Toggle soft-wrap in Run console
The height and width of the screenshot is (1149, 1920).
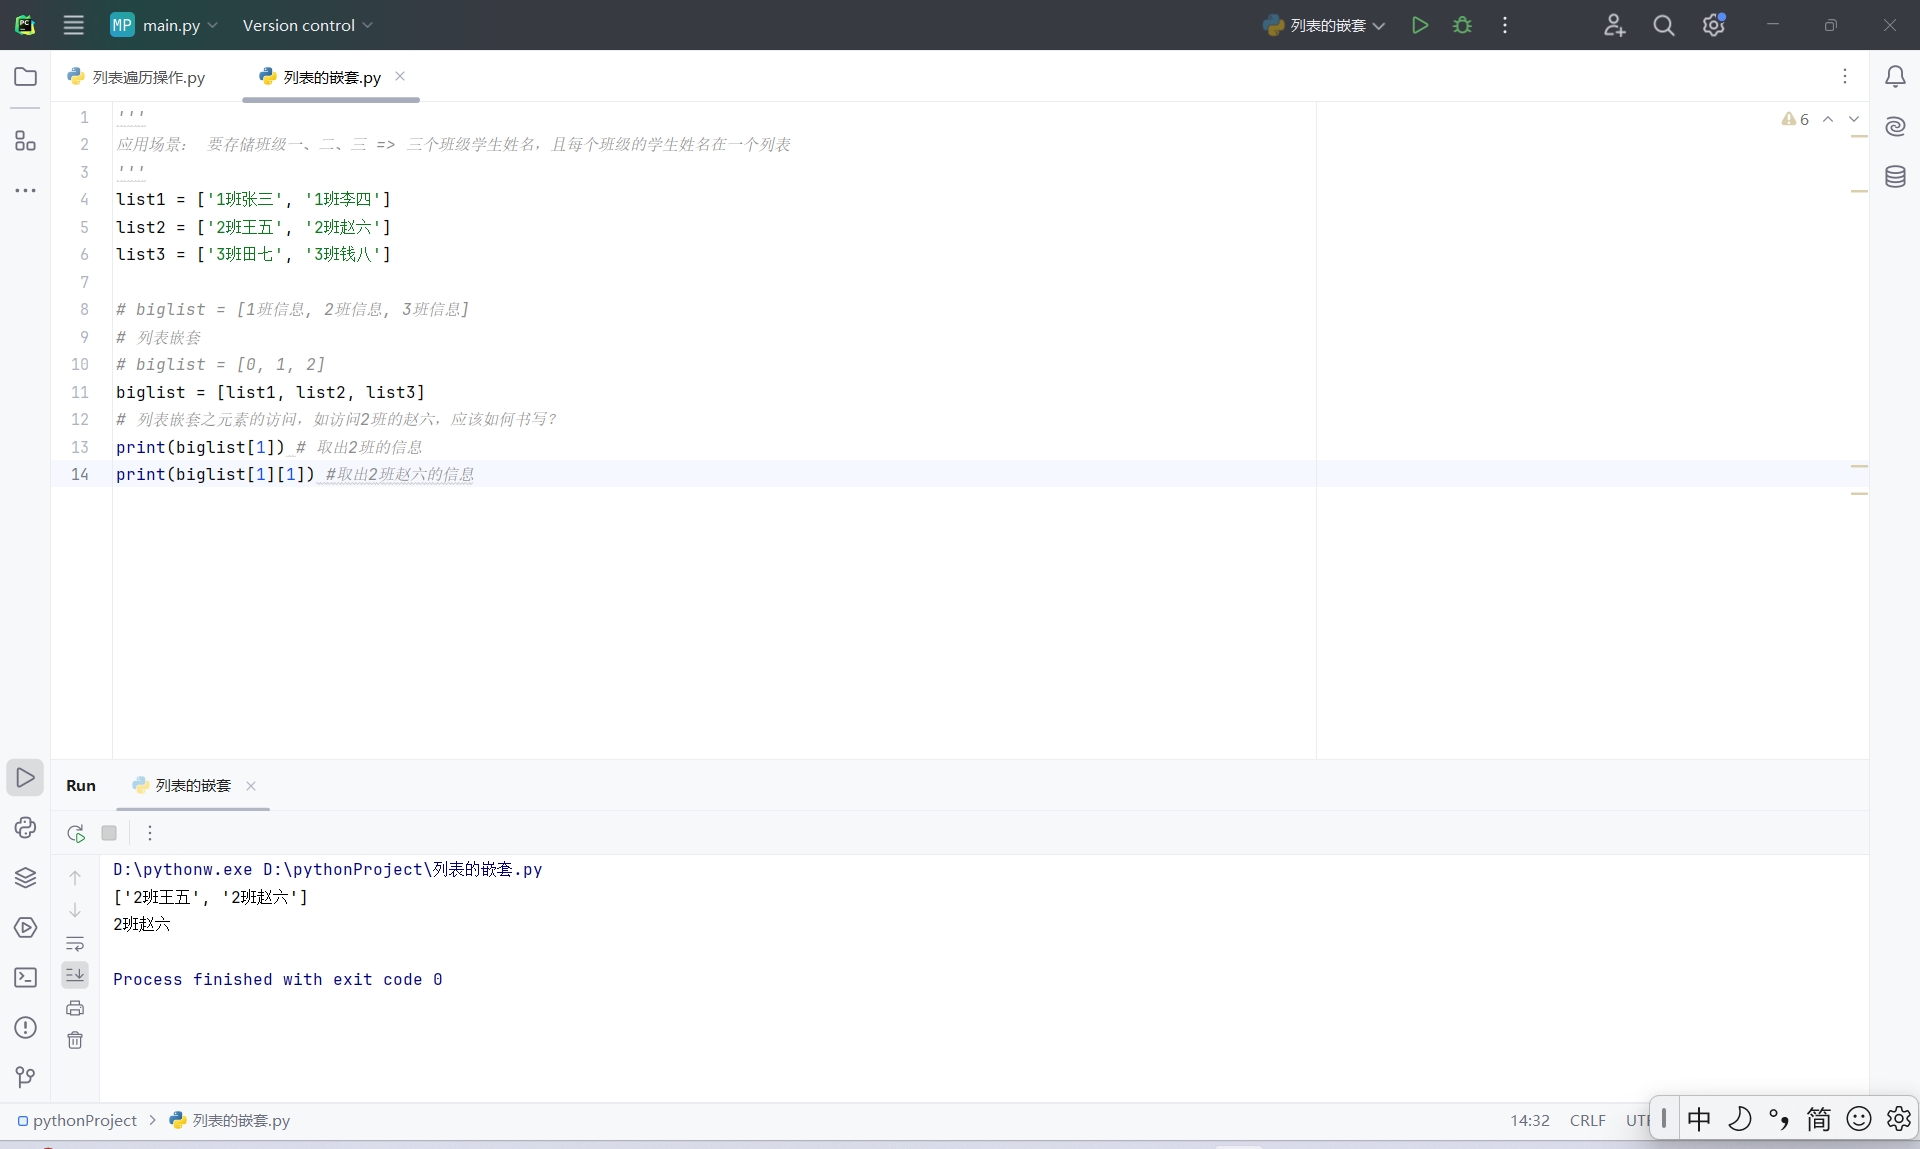point(75,943)
